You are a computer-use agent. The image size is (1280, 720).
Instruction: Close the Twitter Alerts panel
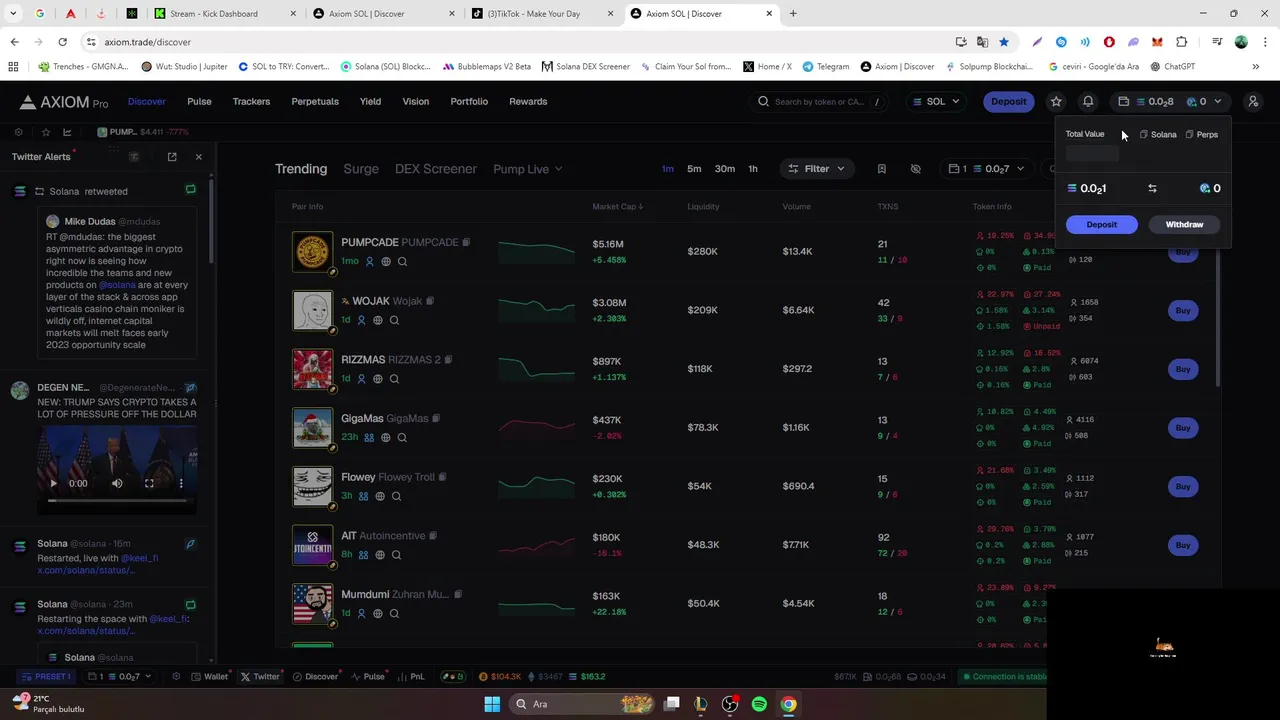[198, 157]
